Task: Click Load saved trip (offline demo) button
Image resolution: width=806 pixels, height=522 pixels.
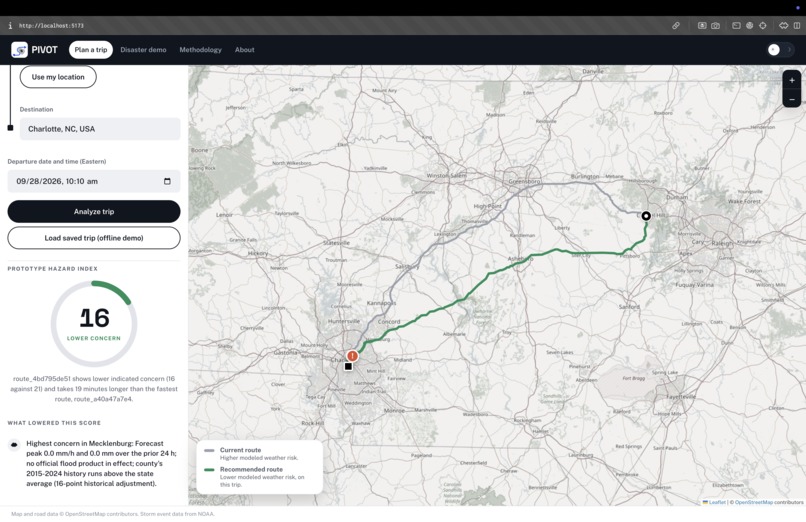Action: click(x=94, y=238)
